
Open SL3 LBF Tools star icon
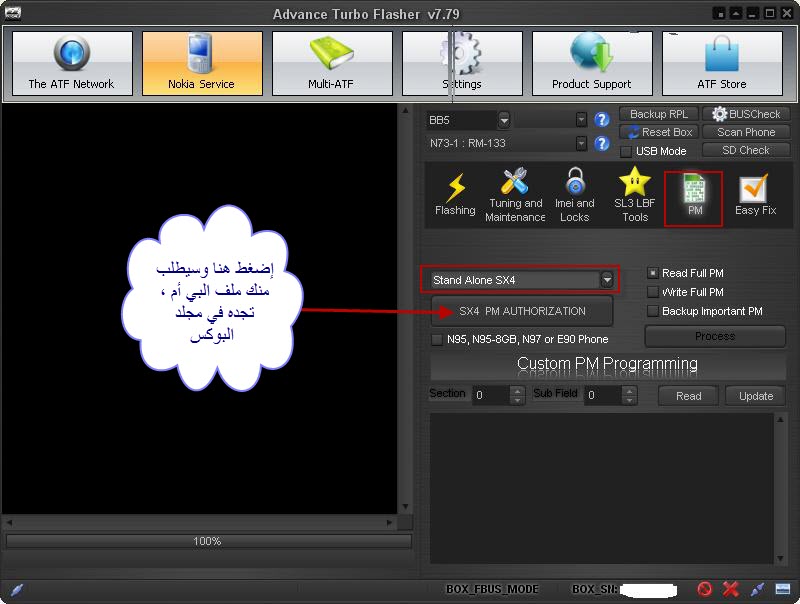[x=635, y=195]
